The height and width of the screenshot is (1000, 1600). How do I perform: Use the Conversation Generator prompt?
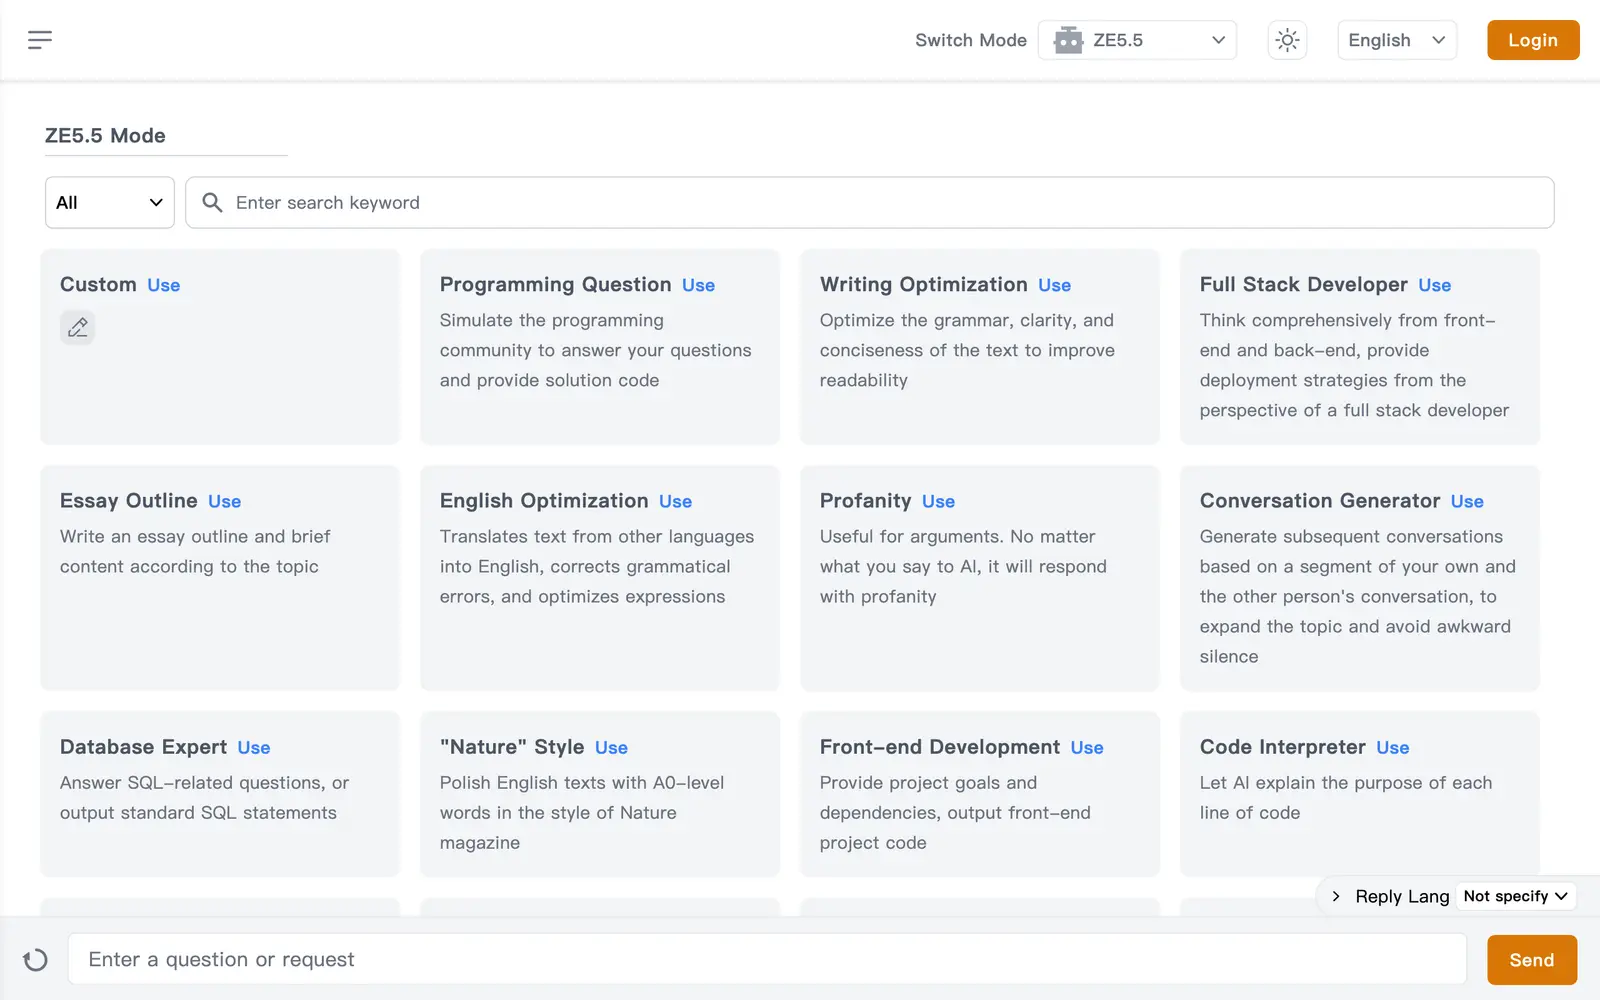pos(1467,501)
